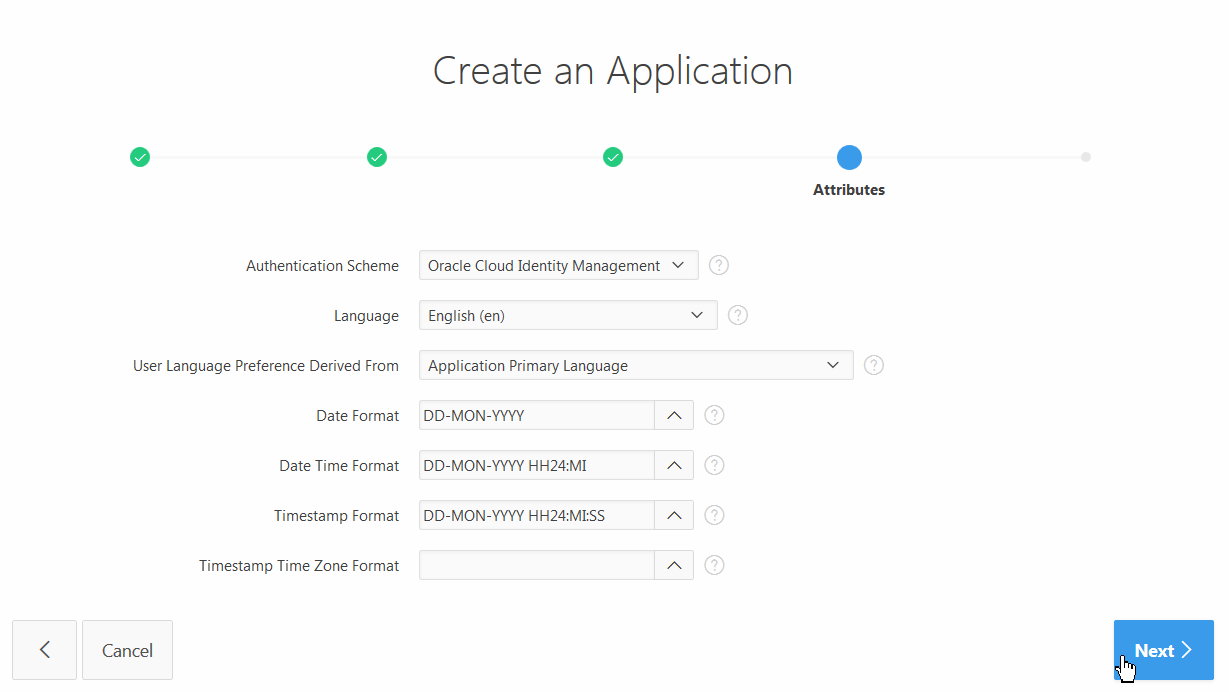Cancel the application creation
Image resolution: width=1229 pixels, height=692 pixels.
pyautogui.click(x=127, y=650)
